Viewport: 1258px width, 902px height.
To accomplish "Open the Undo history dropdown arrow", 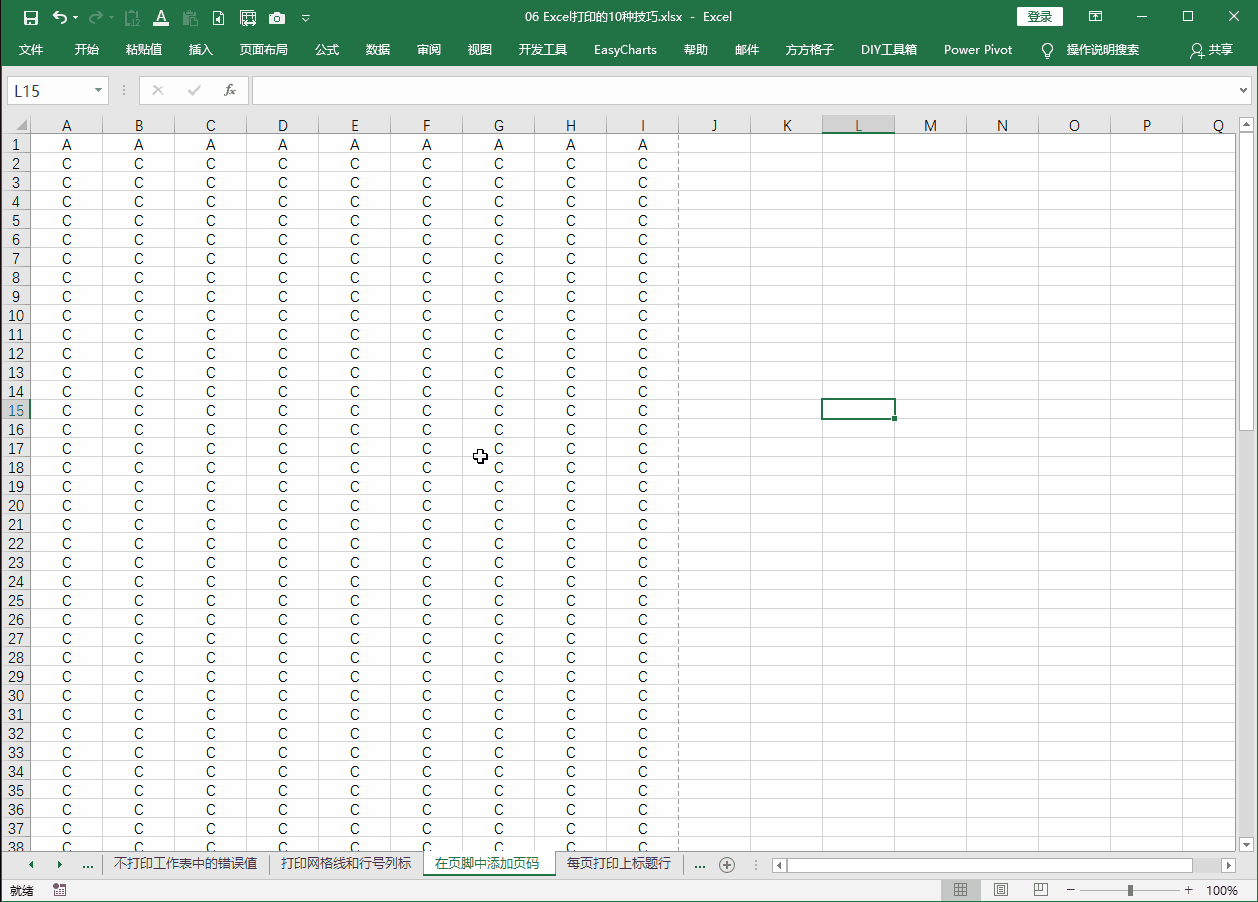I will (76, 18).
